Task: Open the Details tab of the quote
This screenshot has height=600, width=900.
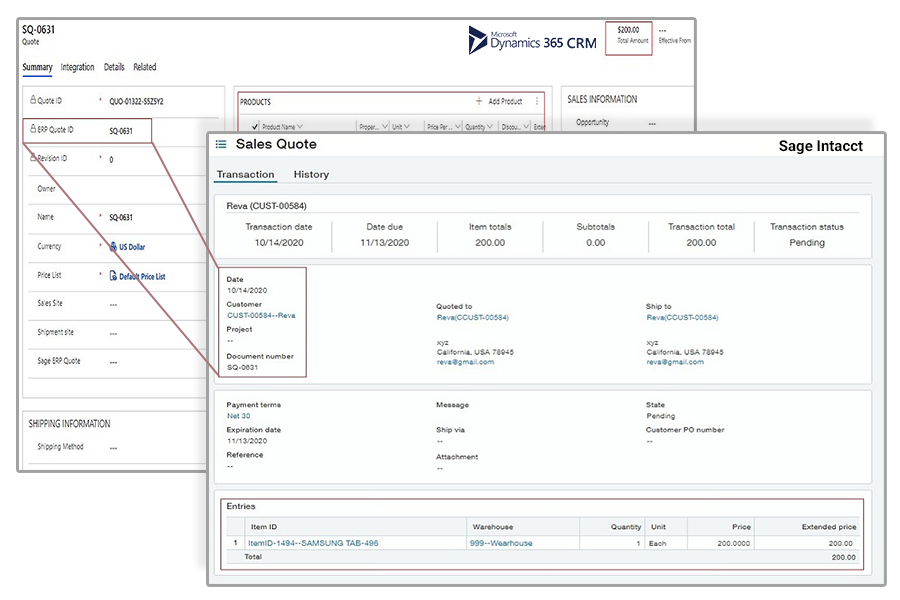Action: tap(114, 67)
